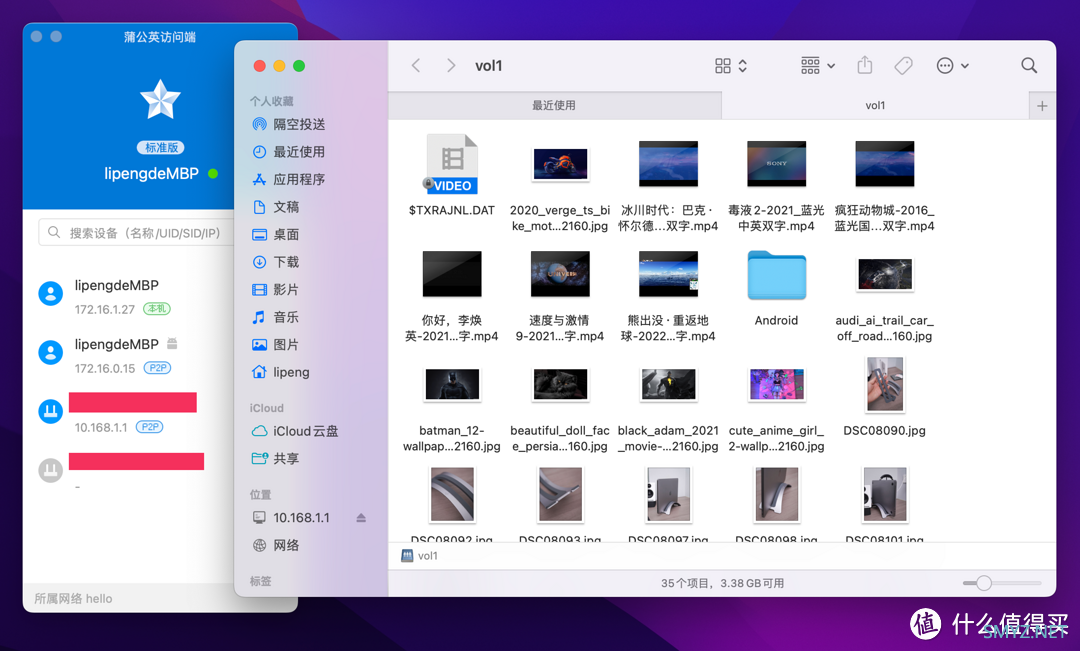
Task: Go back with Finder back arrow
Action: (x=416, y=65)
